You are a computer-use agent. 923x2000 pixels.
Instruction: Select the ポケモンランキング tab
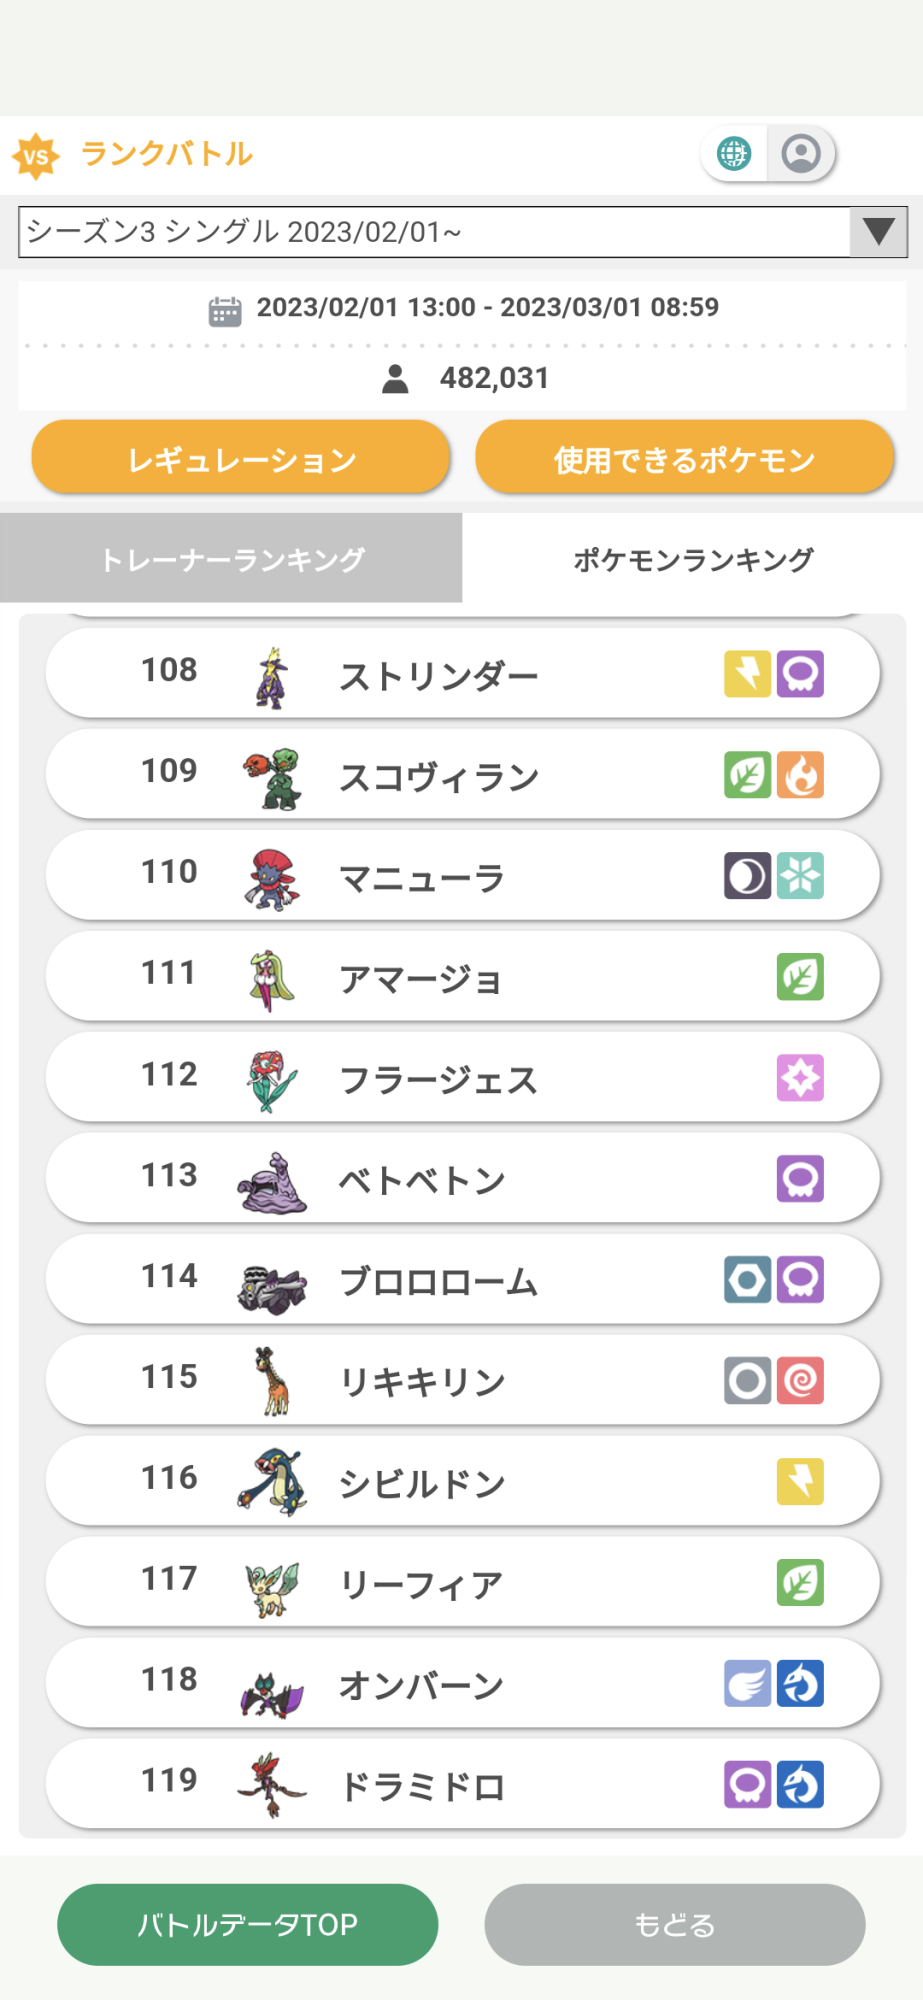[x=693, y=559]
